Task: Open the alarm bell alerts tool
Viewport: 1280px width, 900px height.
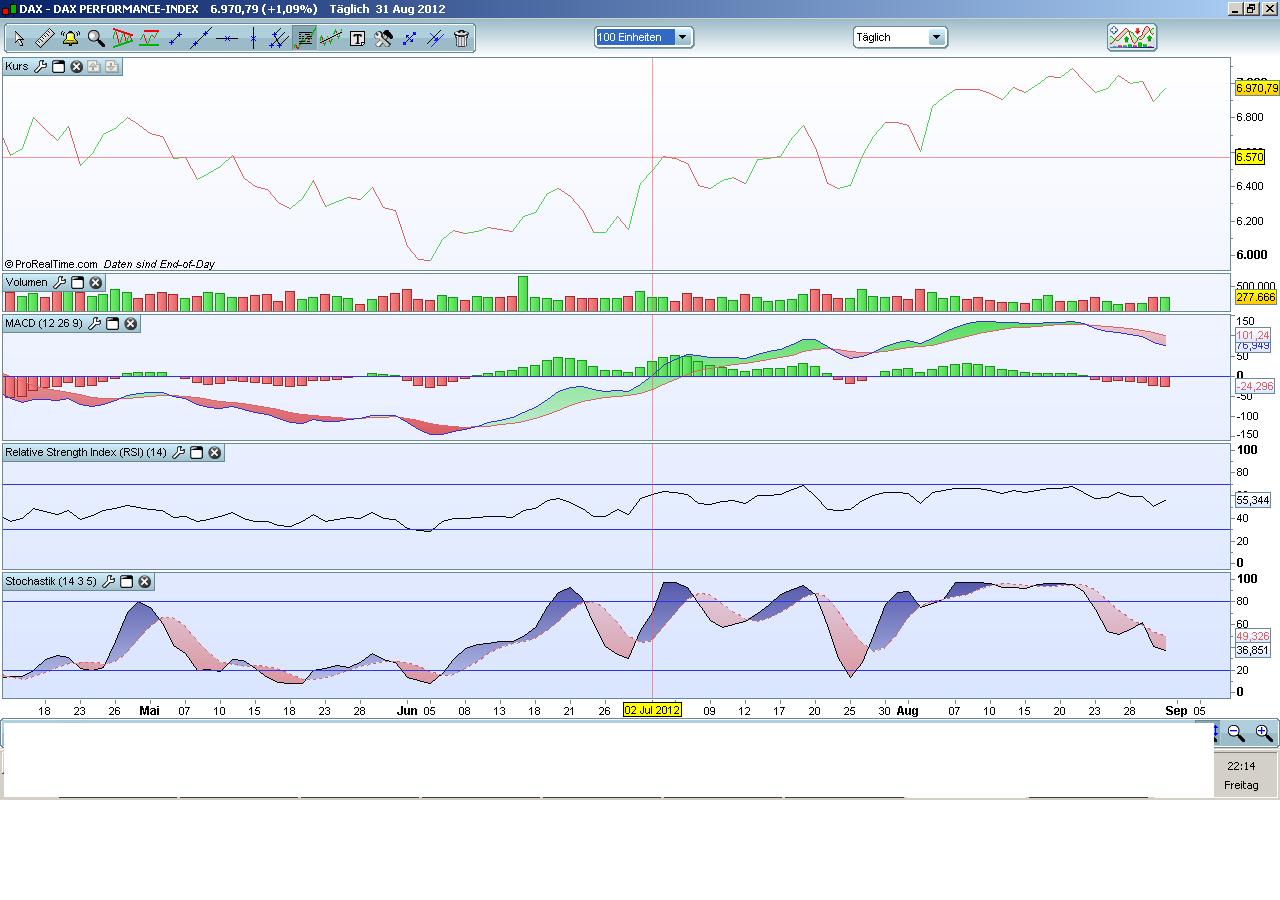Action: click(70, 39)
